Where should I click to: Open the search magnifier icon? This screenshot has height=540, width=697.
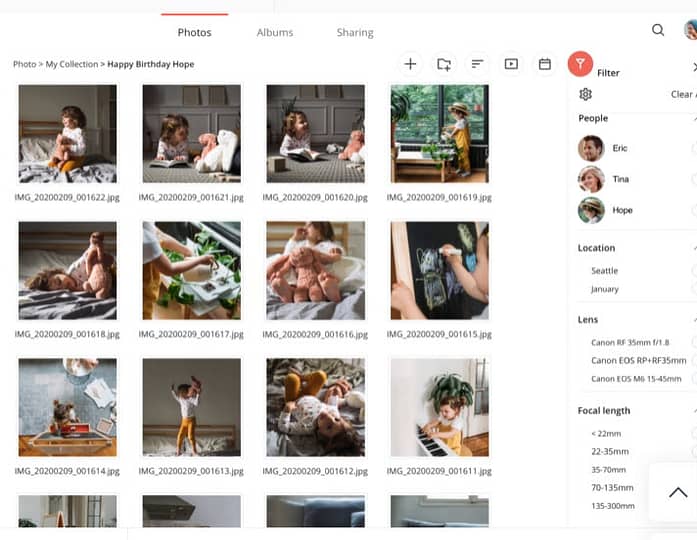coord(658,30)
